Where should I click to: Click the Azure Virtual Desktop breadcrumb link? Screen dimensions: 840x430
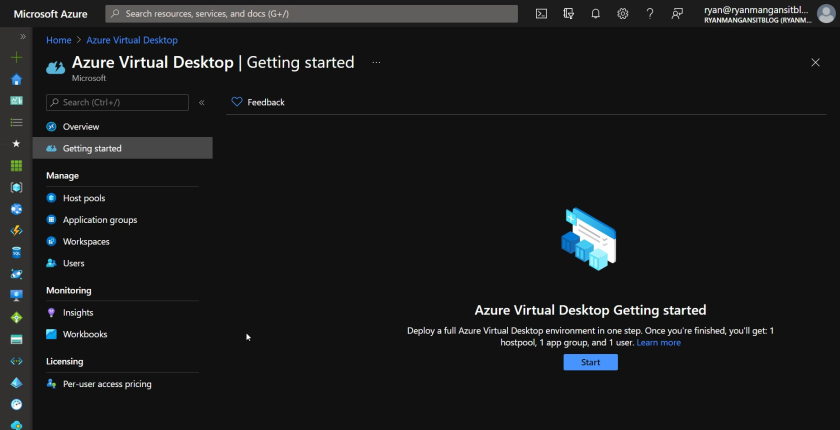coord(132,40)
